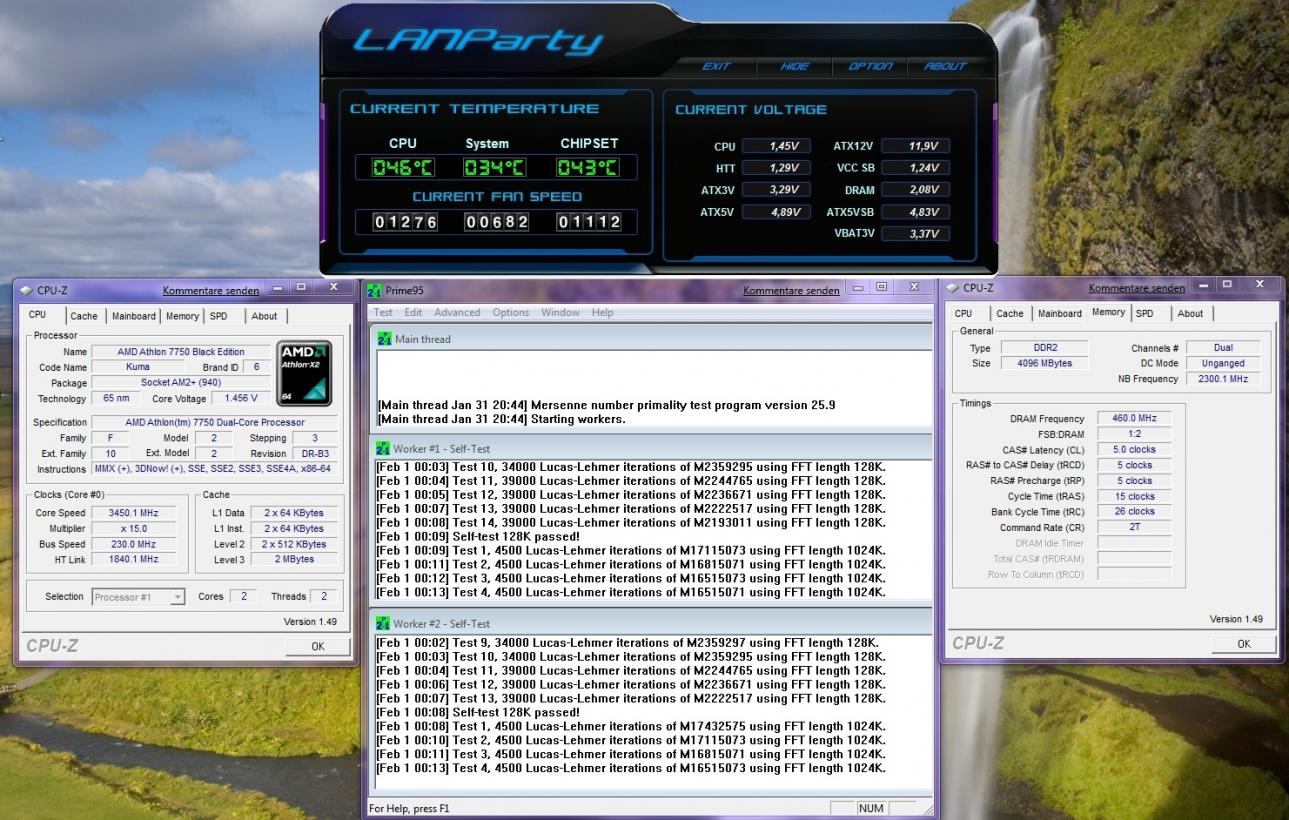Expand the Processor #1 selection dropdown
The image size is (1289, 820).
[177, 597]
